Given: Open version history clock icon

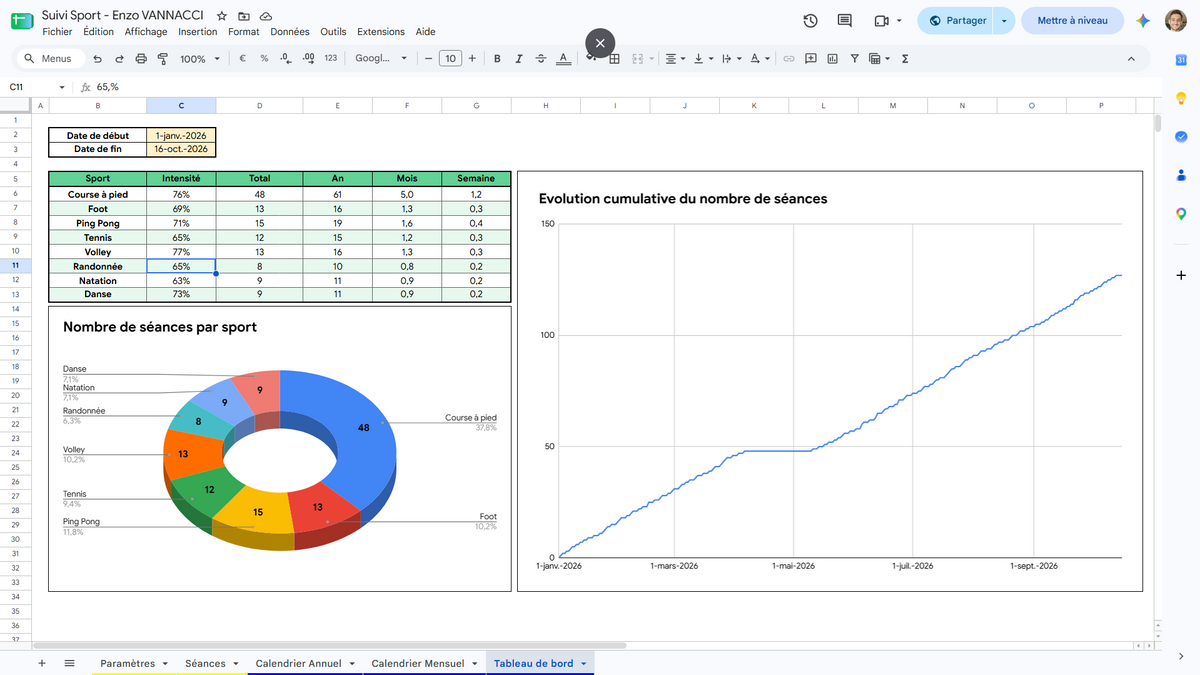Looking at the screenshot, I should (x=811, y=21).
